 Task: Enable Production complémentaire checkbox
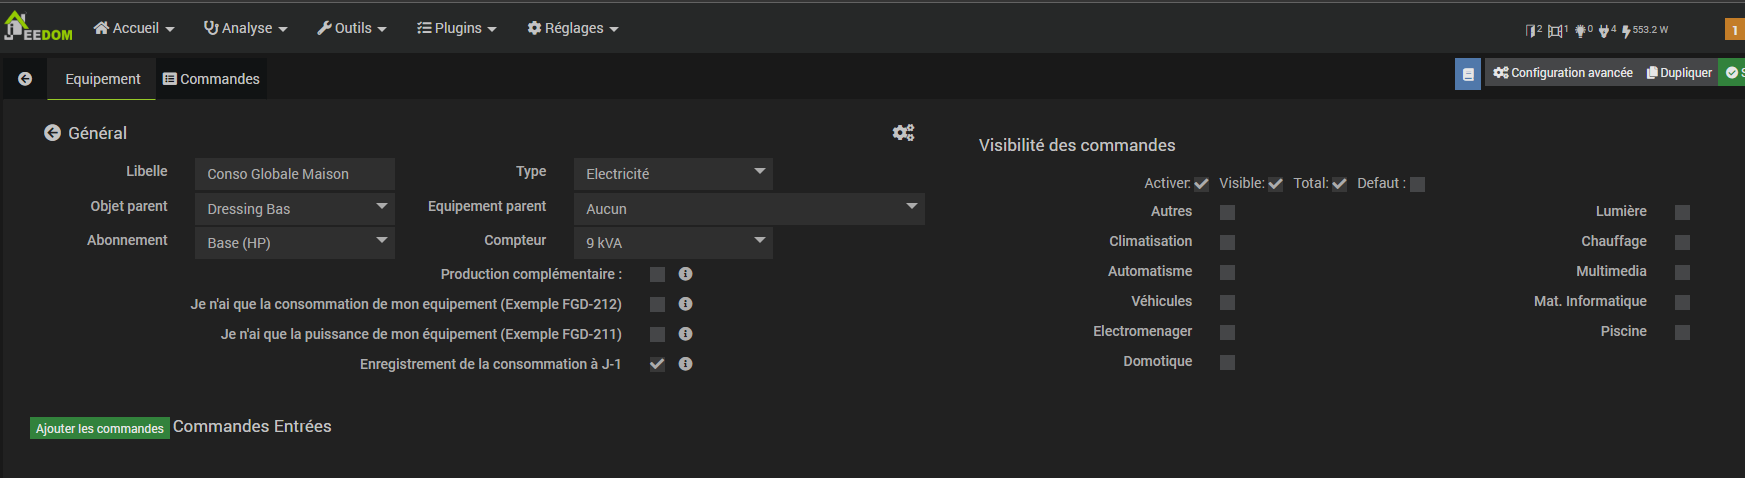(x=657, y=274)
